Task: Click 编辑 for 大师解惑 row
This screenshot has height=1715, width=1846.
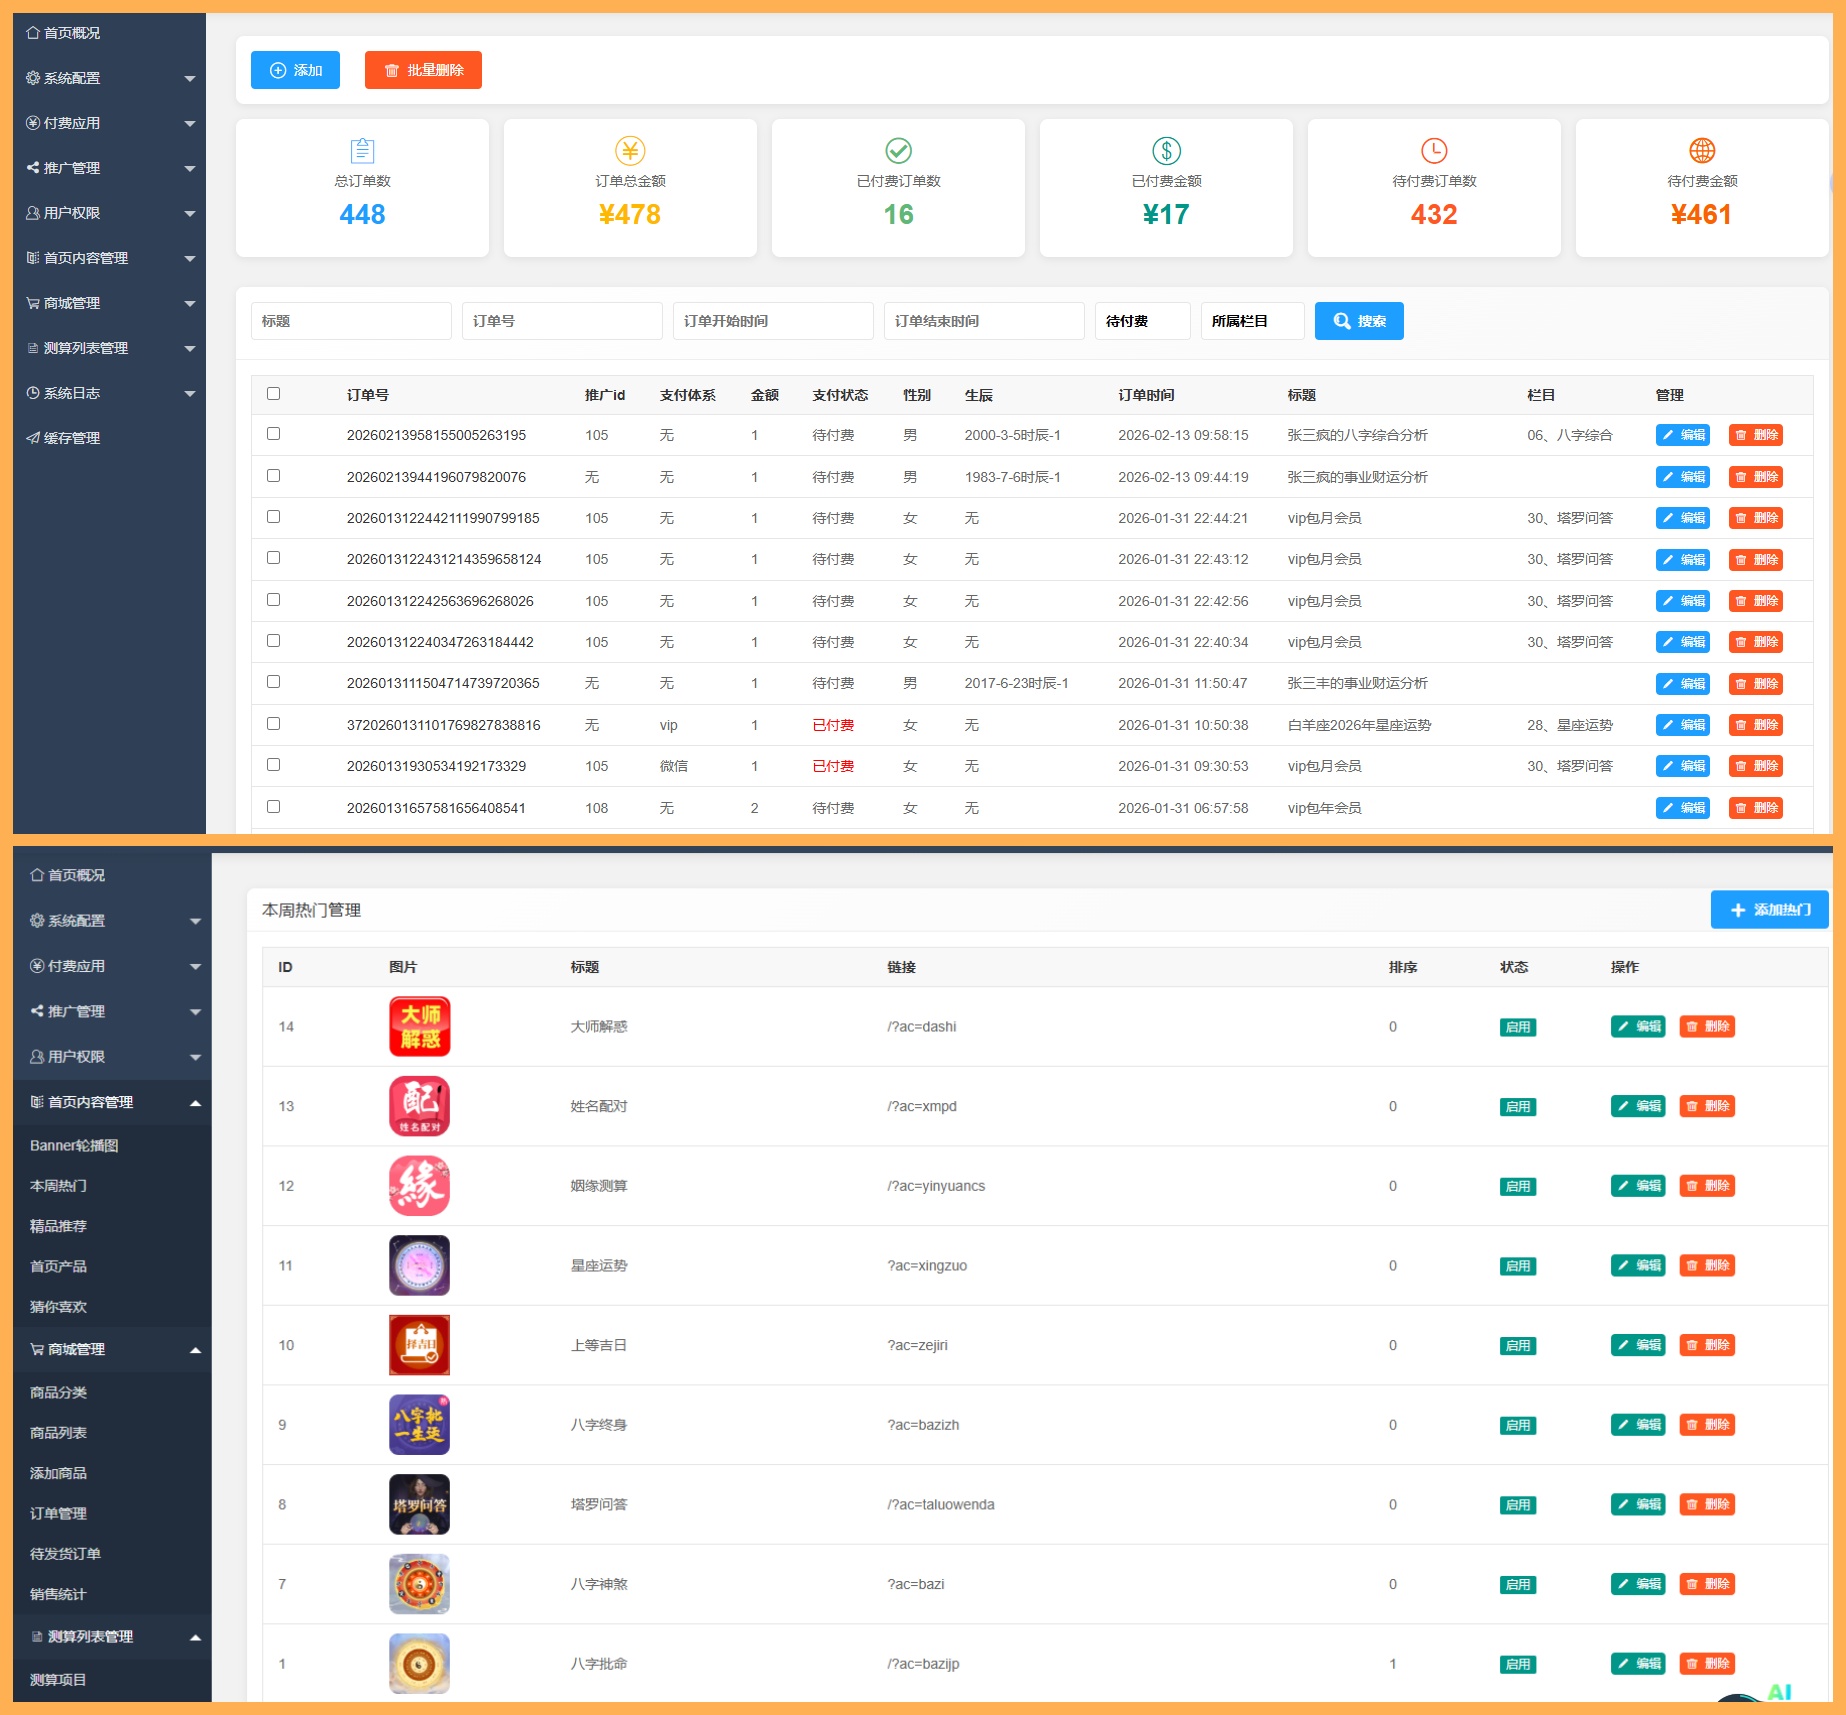Action: (x=1638, y=1027)
